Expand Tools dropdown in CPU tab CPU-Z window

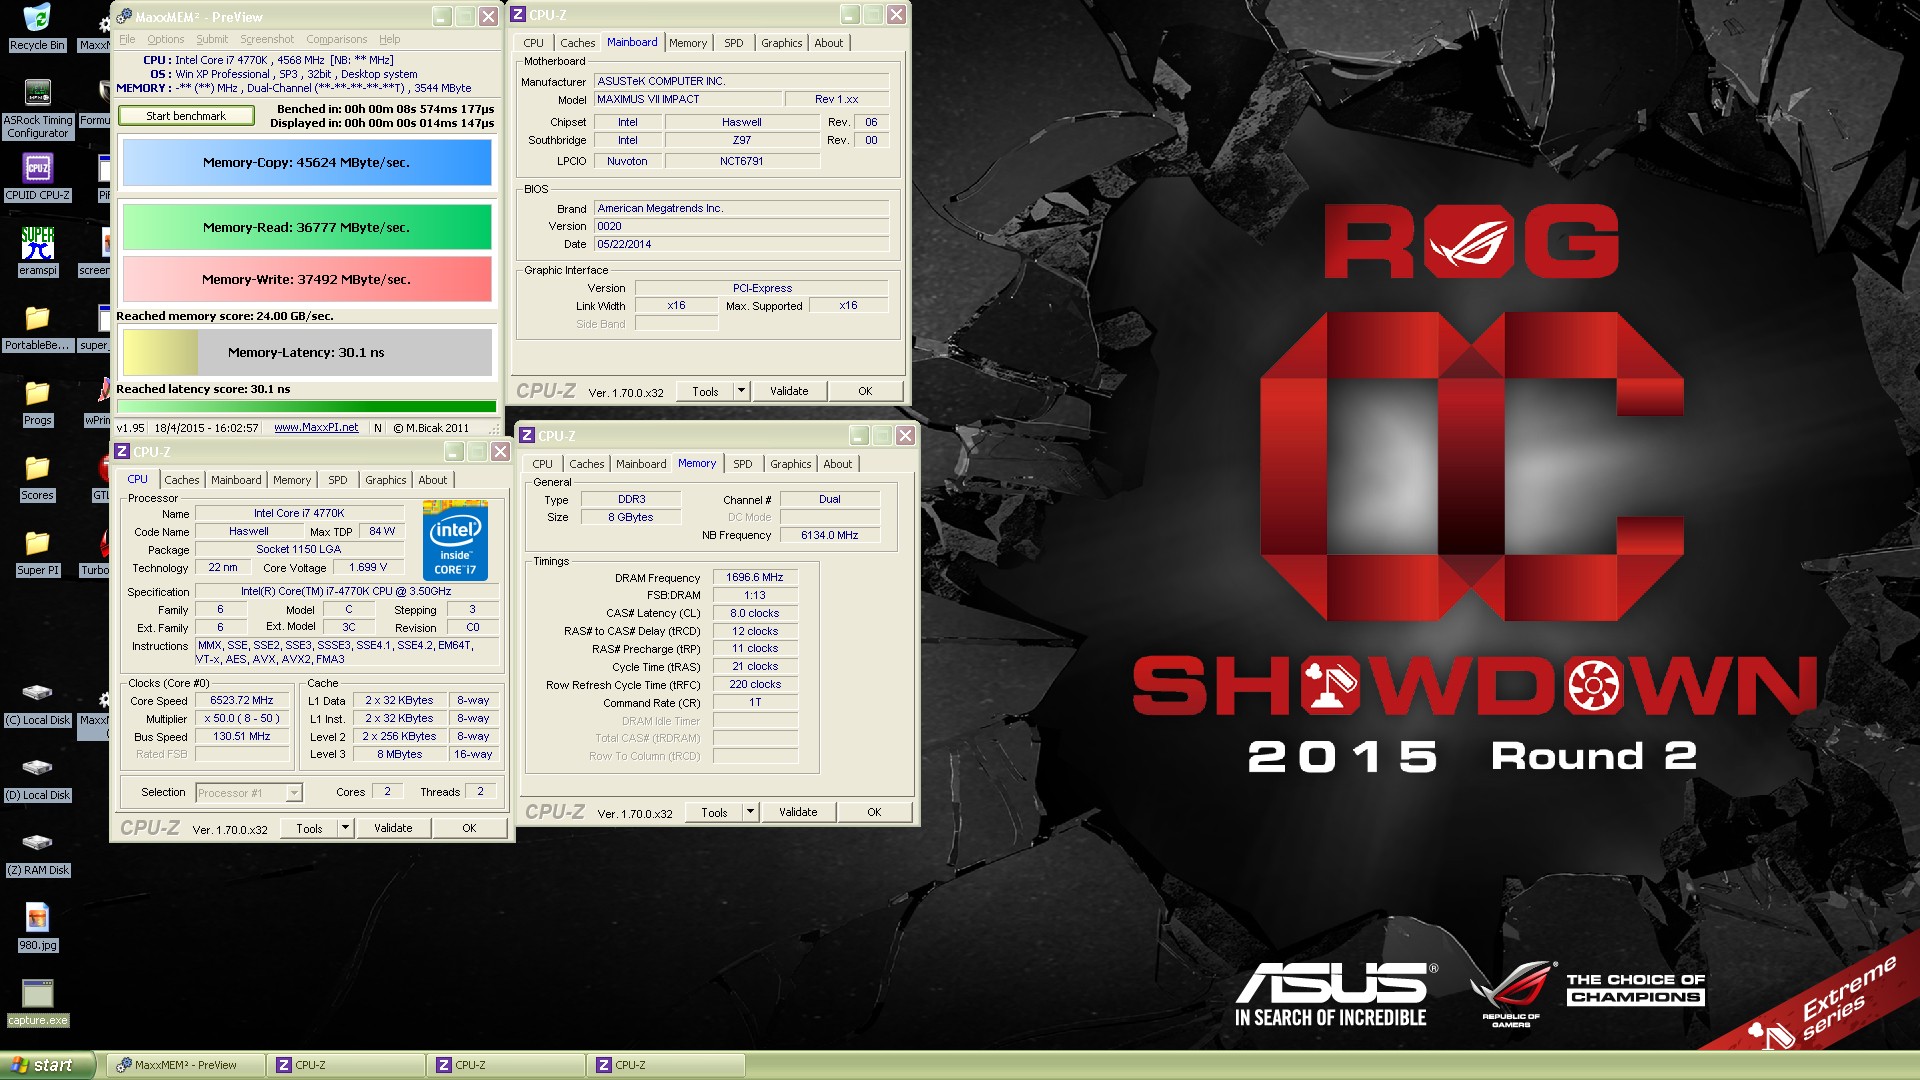tap(345, 828)
